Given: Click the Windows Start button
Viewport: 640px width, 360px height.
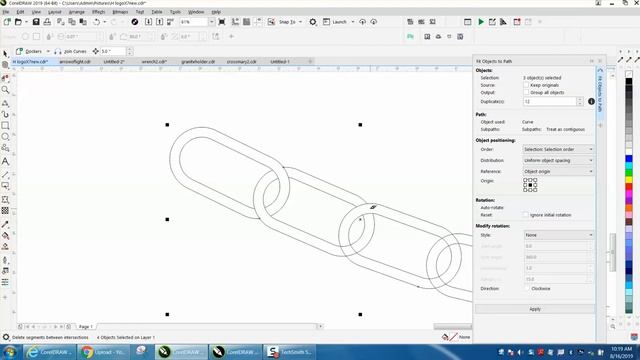Looking at the screenshot, I should pos(10,352).
